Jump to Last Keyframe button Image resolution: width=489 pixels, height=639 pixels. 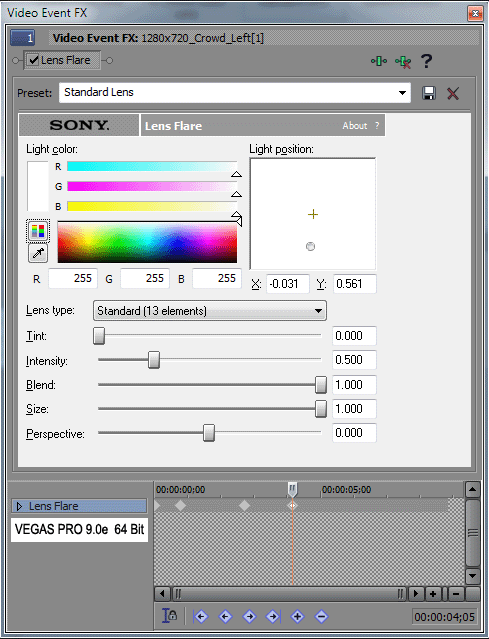[273, 617]
